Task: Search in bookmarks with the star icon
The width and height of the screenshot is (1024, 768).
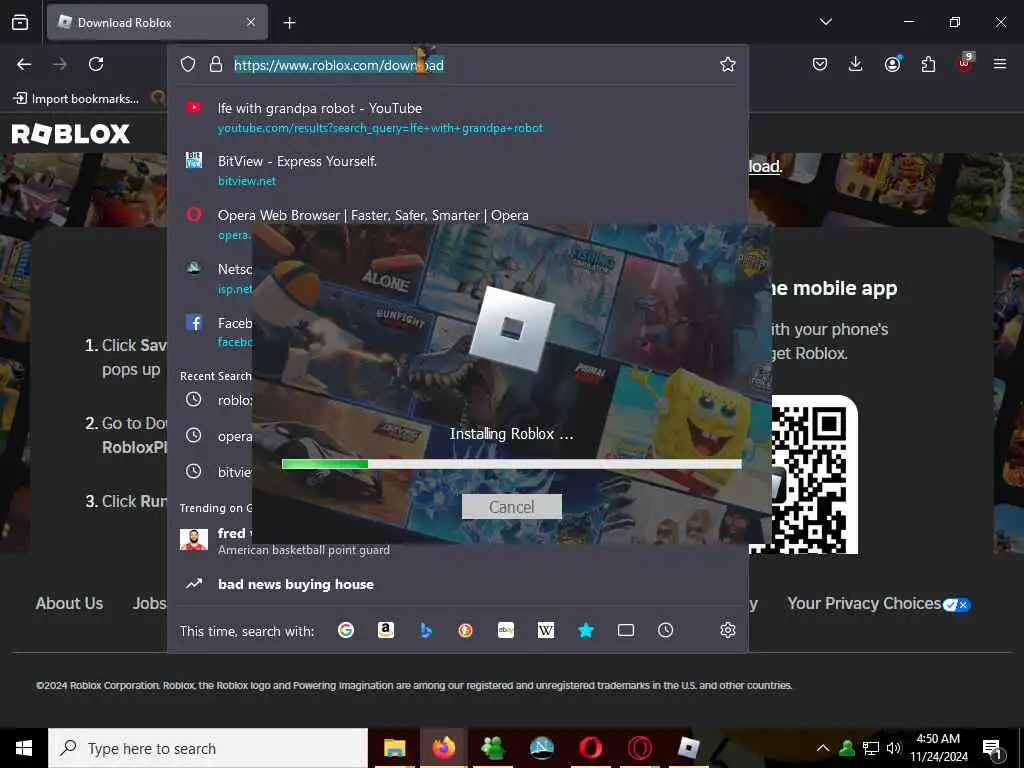Action: [586, 630]
